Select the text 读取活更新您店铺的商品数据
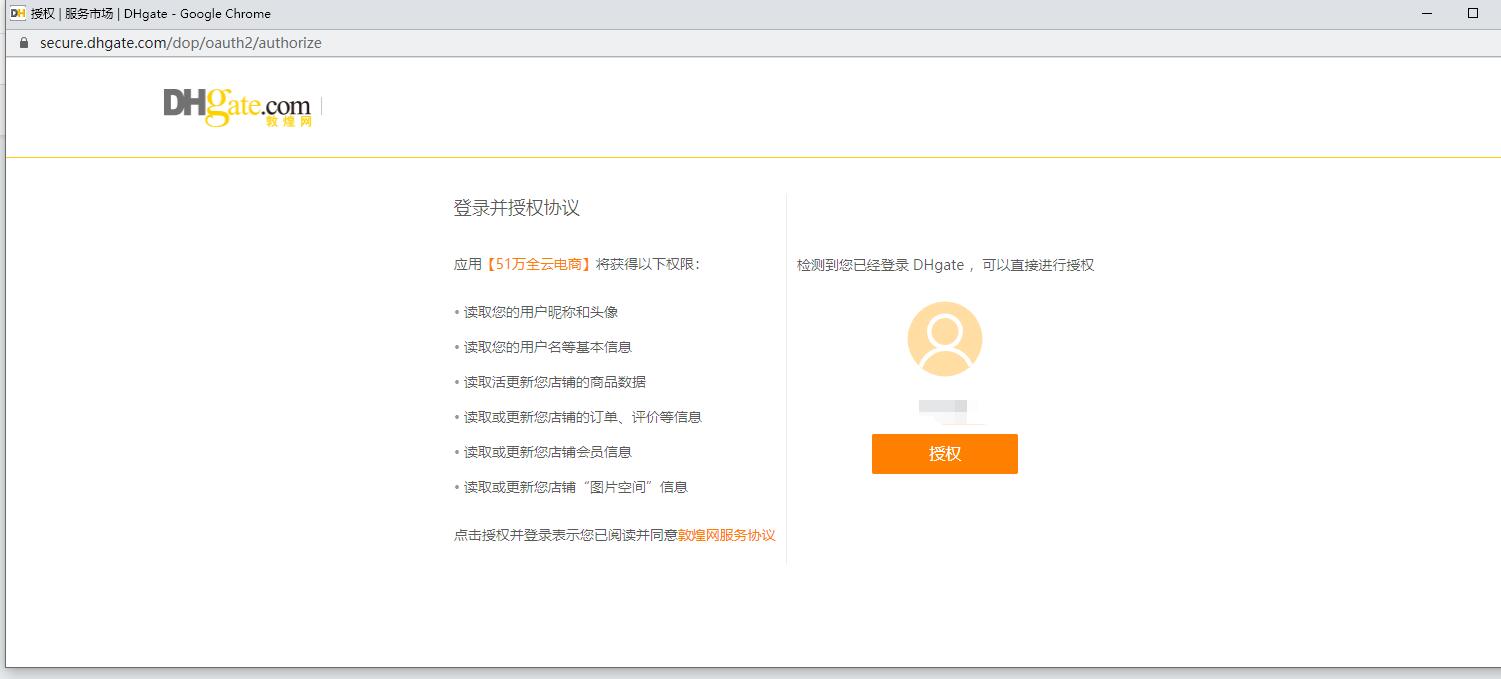The height and width of the screenshot is (679, 1501). 555,382
